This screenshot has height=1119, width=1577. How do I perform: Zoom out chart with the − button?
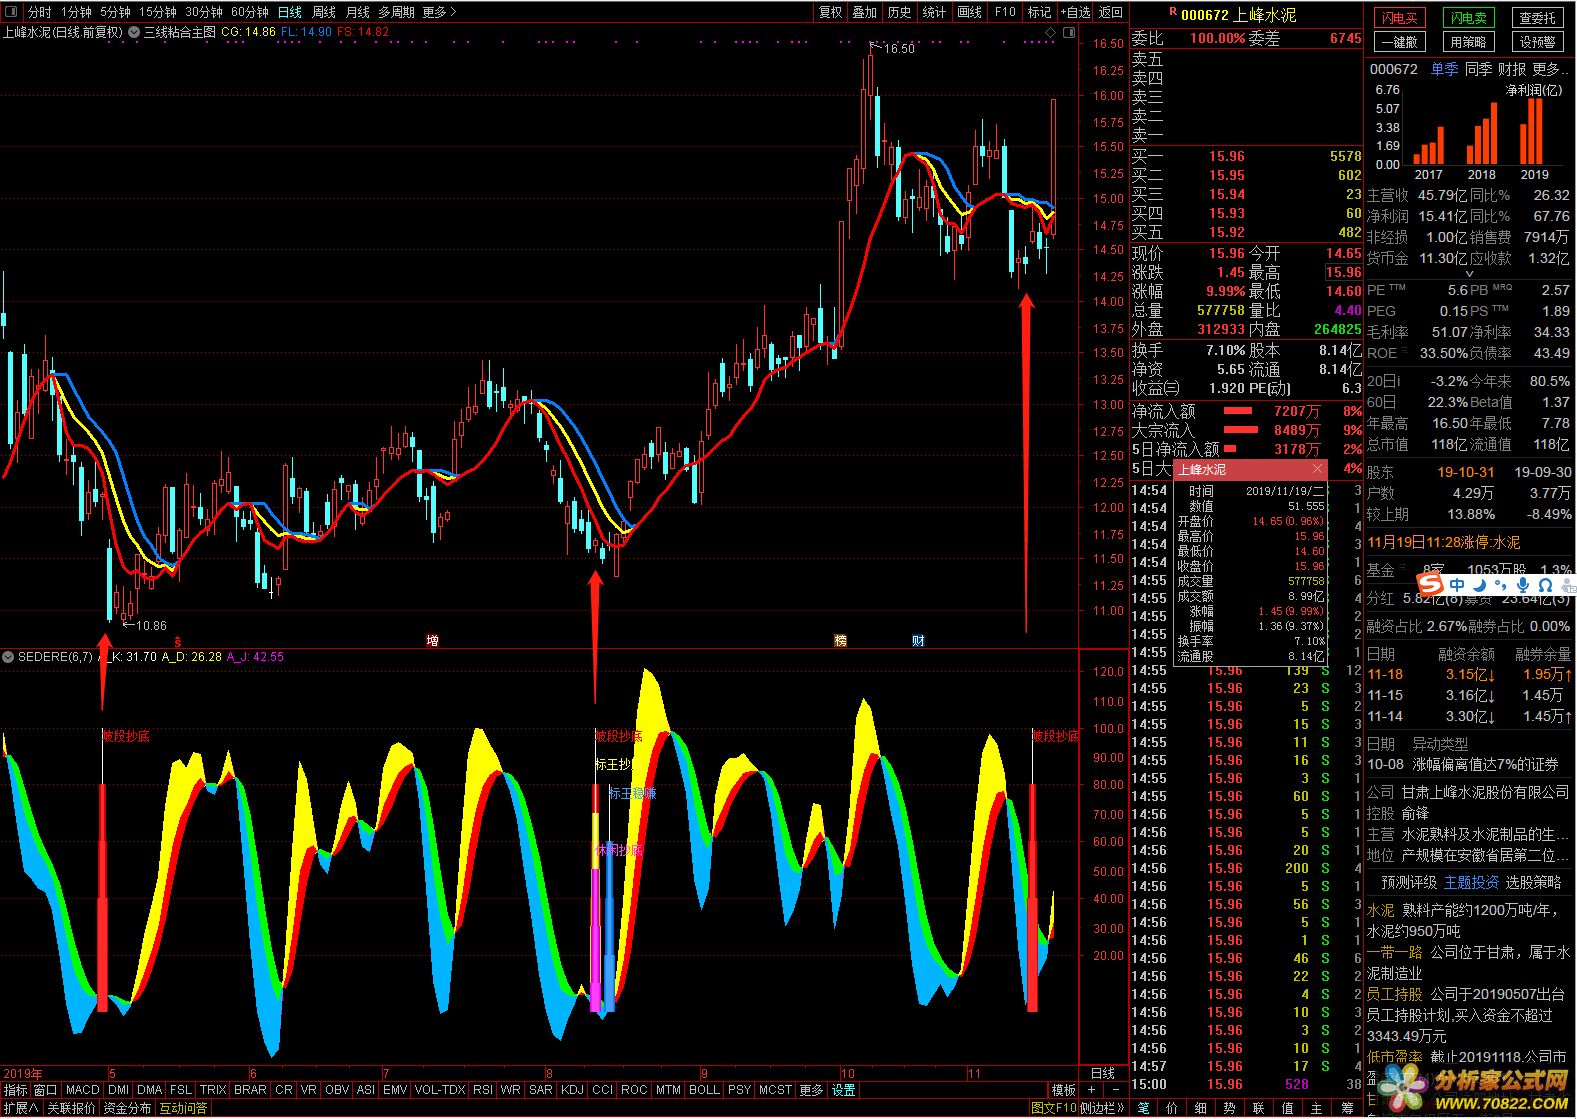[1115, 1090]
